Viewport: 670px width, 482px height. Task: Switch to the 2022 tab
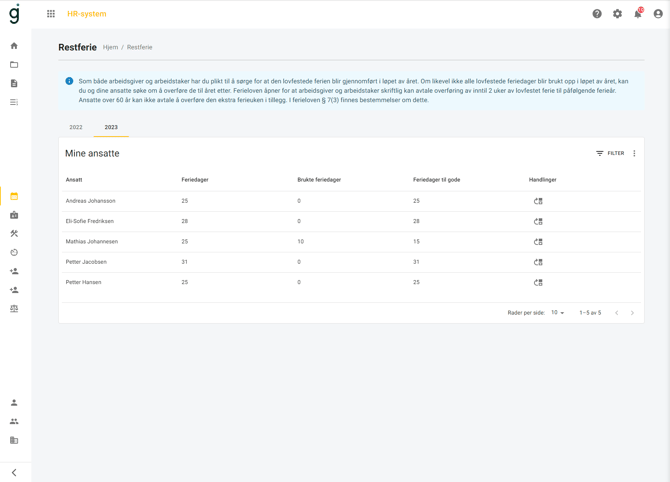pyautogui.click(x=76, y=127)
